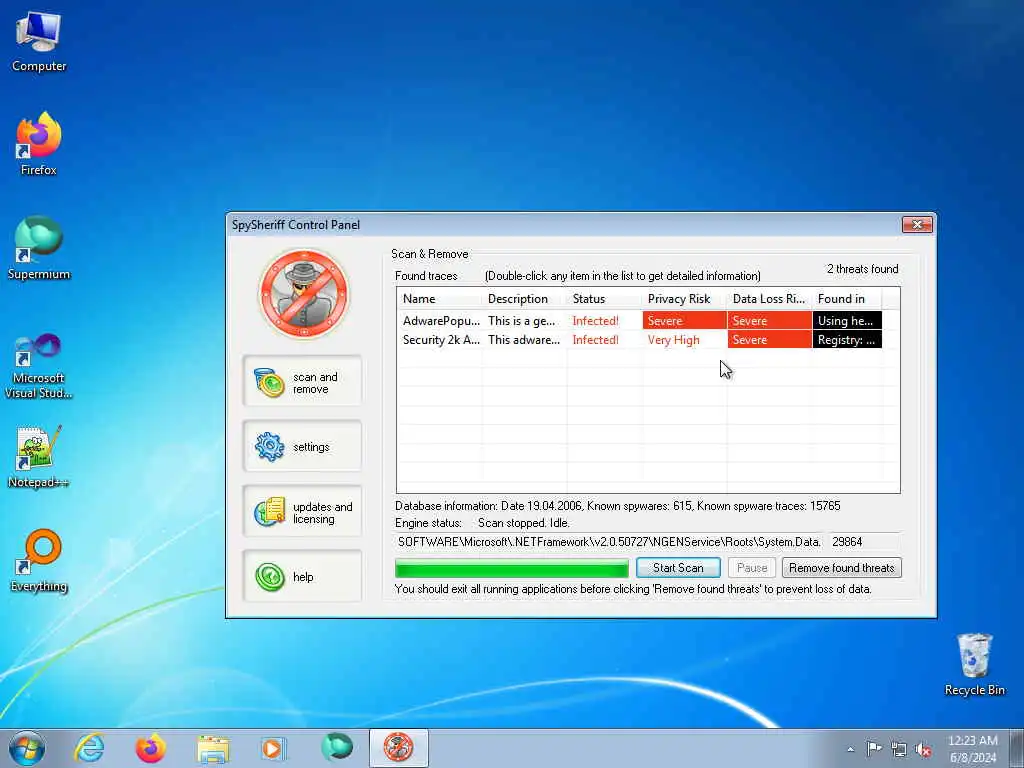Show hidden system tray icons
This screenshot has height=768, width=1024.
pyautogui.click(x=850, y=749)
